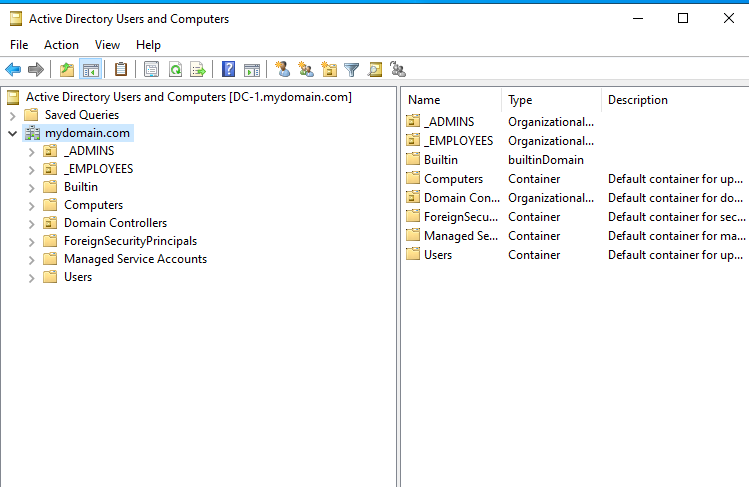
Task: Click the Users folder icon in list pane
Action: pos(413,254)
